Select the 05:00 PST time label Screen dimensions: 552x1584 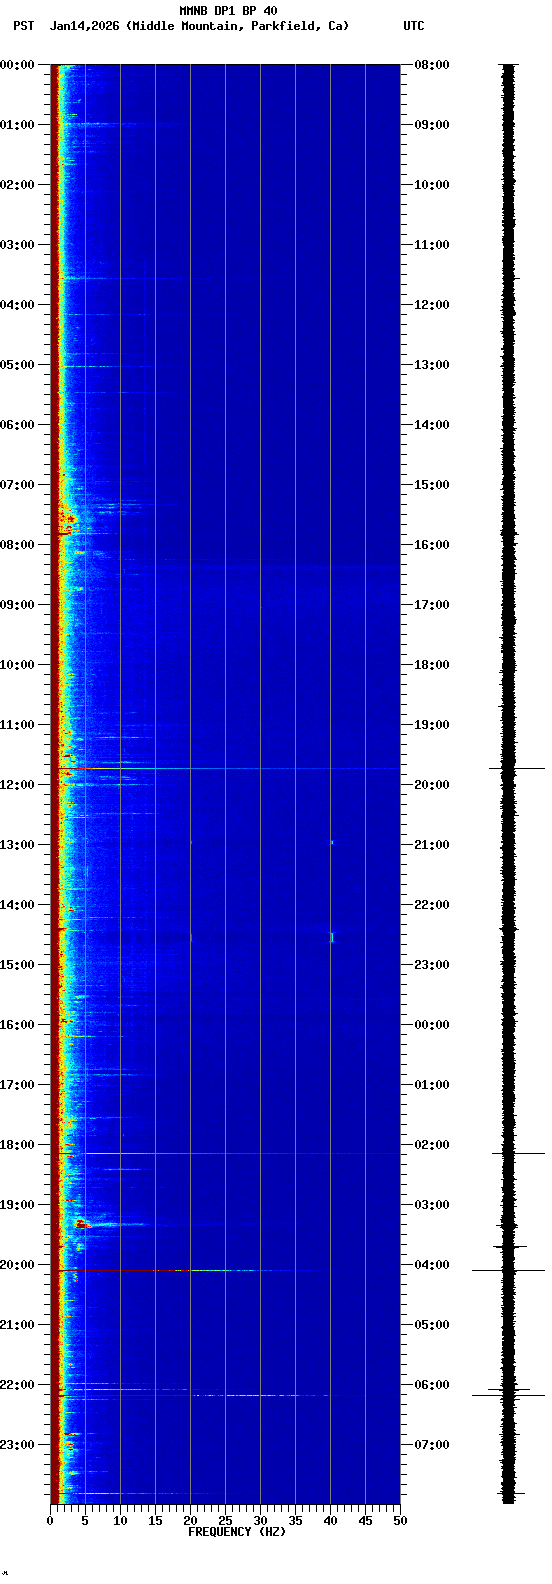point(18,365)
